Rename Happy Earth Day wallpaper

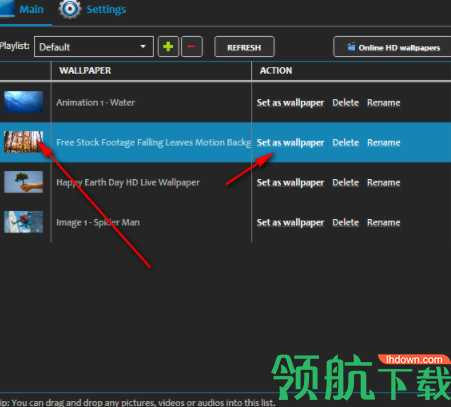(x=384, y=183)
